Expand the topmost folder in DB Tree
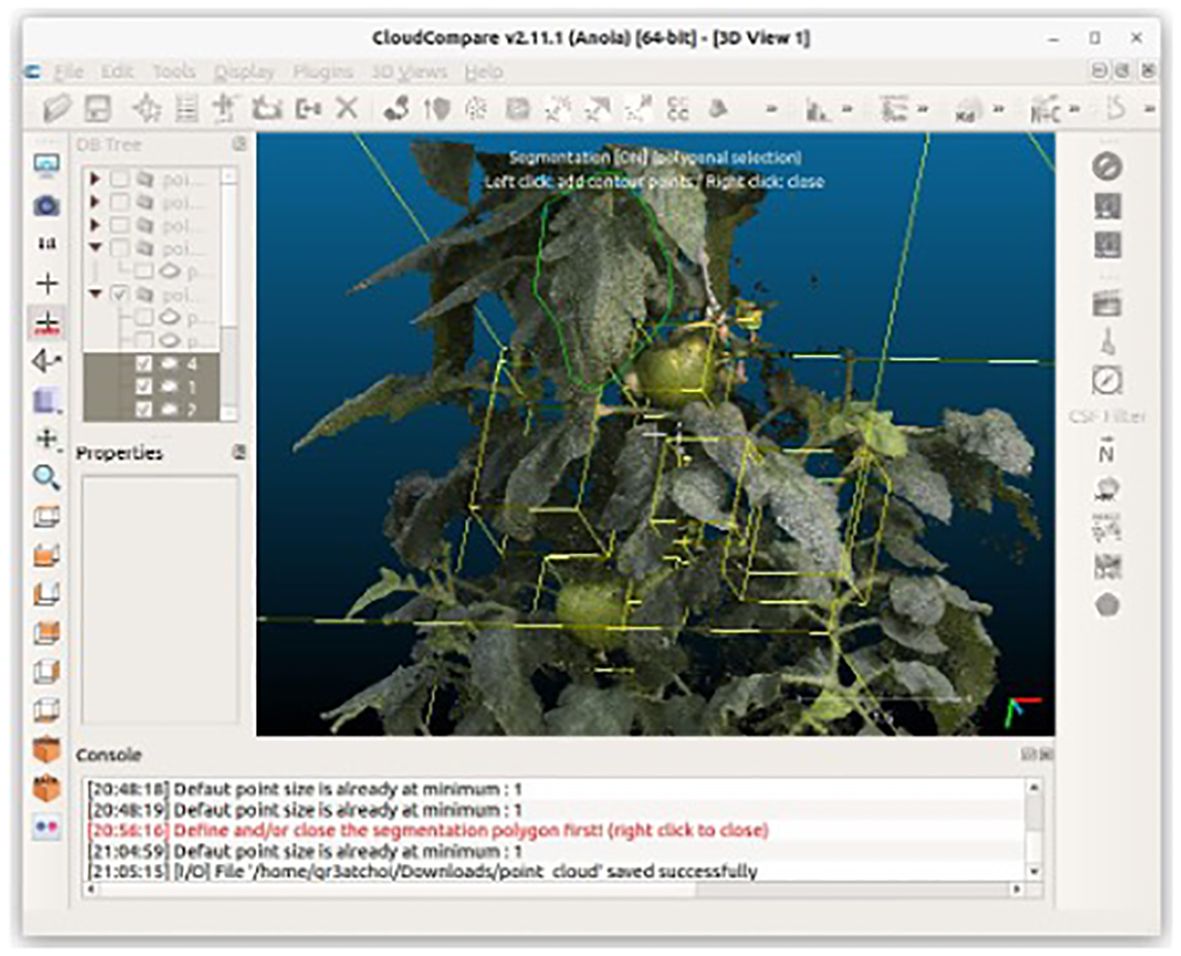Image resolution: width=1181 pixels, height=956 pixels. (95, 179)
